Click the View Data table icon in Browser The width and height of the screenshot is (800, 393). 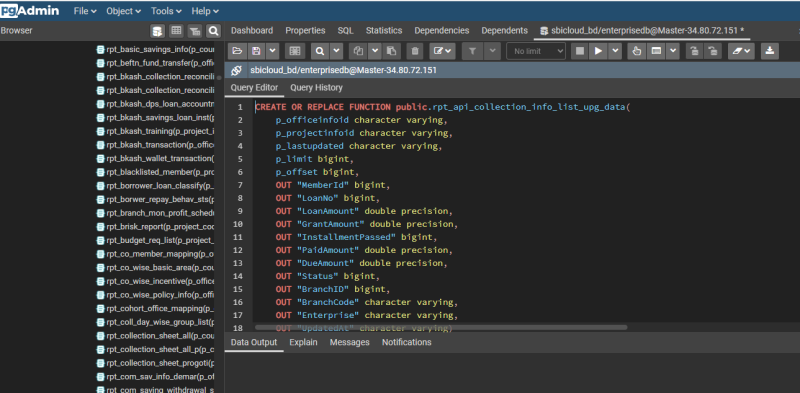[176, 31]
